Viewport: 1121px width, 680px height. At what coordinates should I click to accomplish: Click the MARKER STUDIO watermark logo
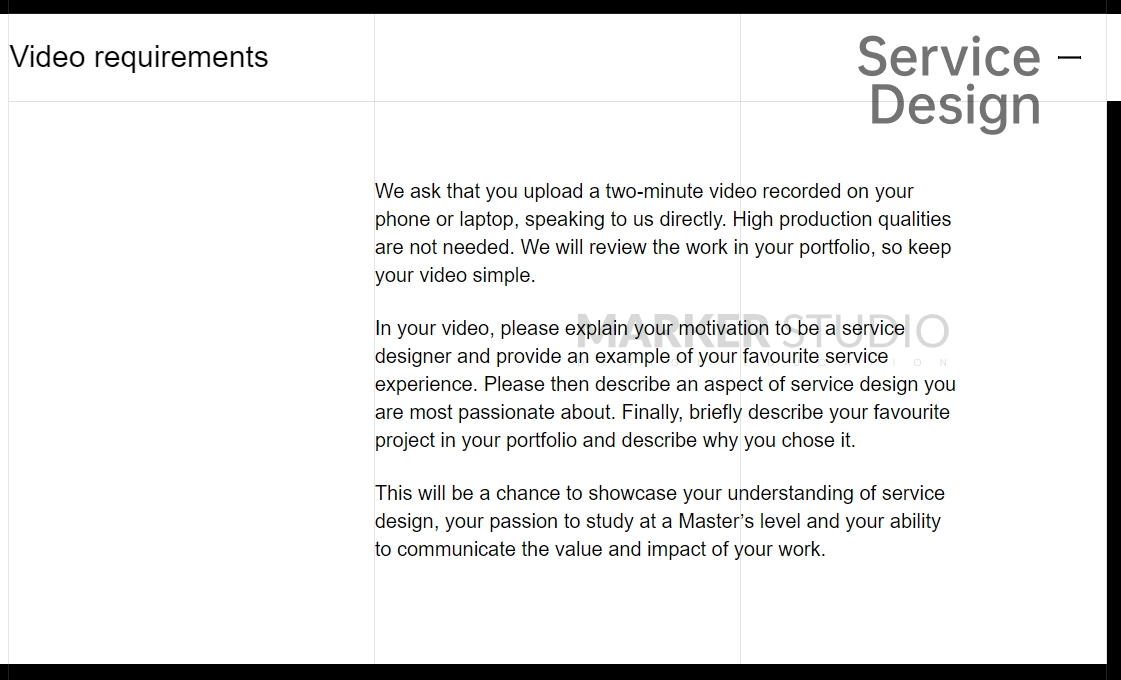click(762, 333)
